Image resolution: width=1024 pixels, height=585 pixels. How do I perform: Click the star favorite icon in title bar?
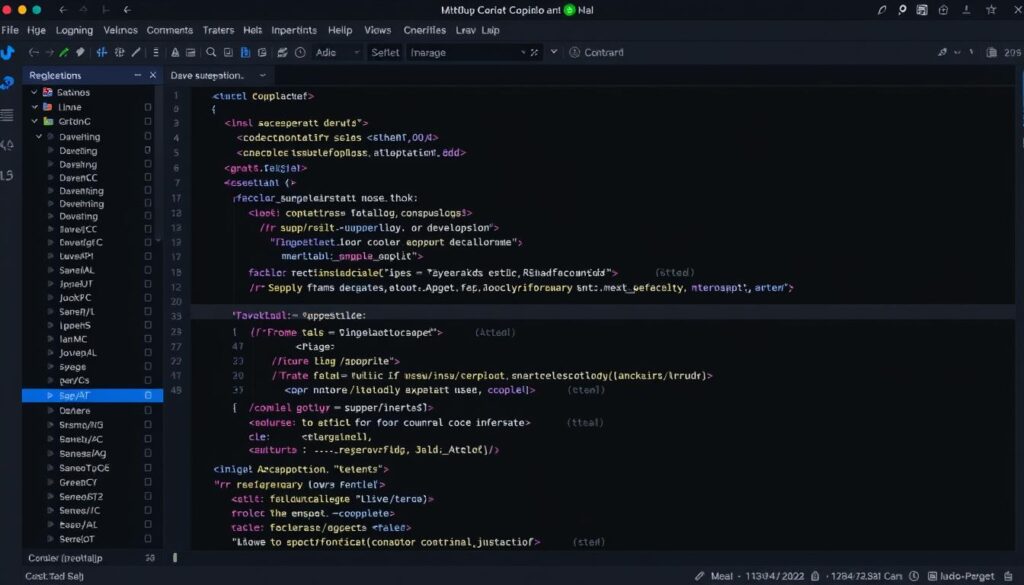[991, 10]
